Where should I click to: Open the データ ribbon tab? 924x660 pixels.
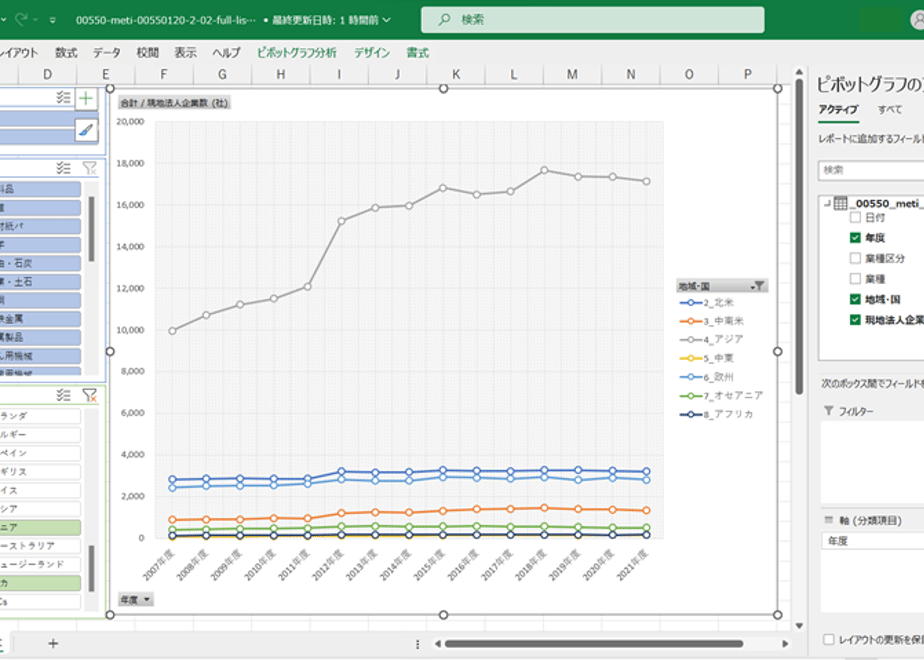(107, 52)
